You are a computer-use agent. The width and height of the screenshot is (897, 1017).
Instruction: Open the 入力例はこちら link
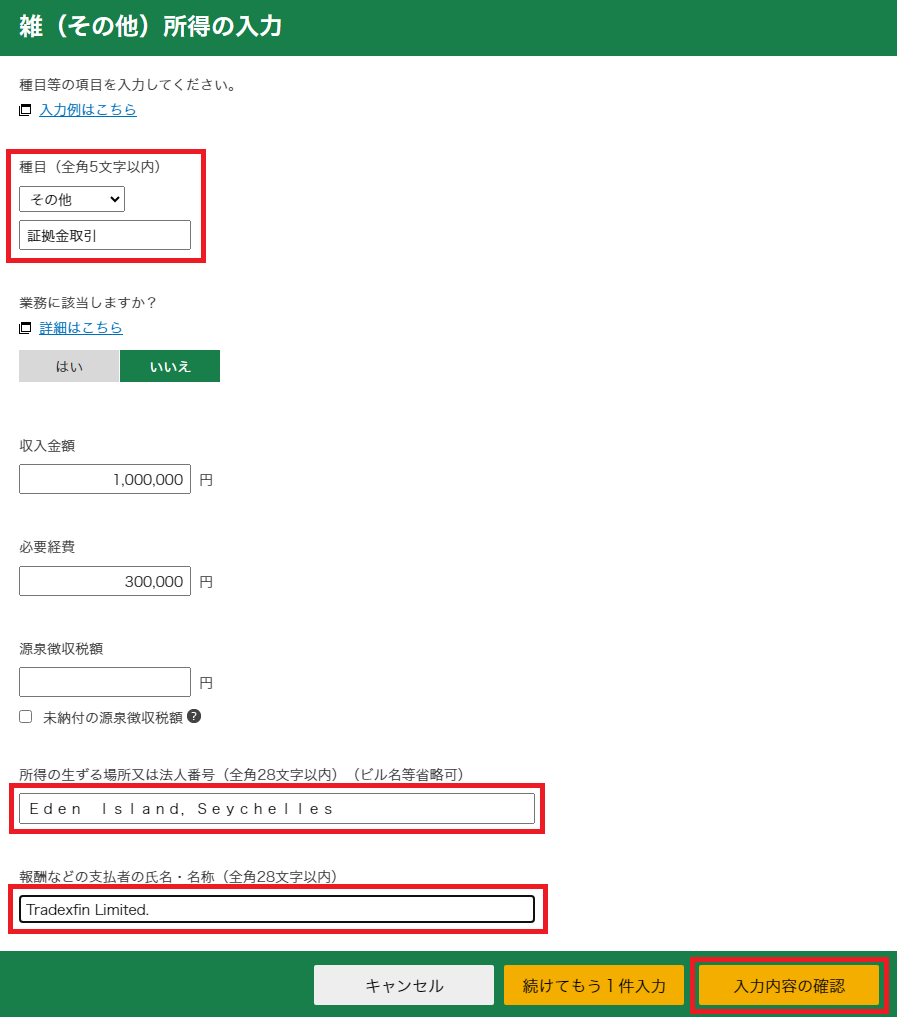coord(88,110)
